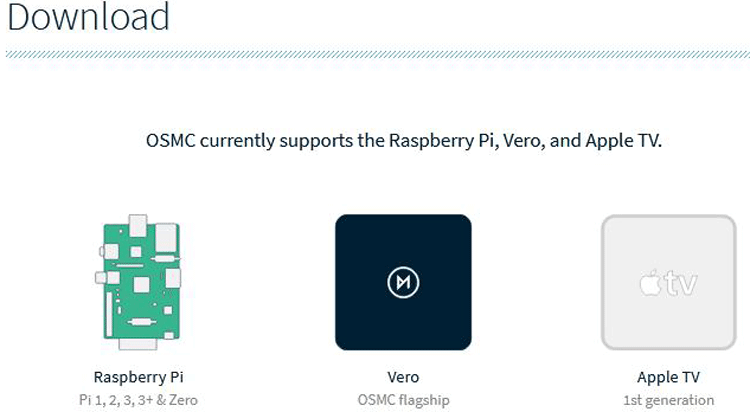Click the striped divider under Download
This screenshot has width=750, height=412.
(x=375, y=54)
